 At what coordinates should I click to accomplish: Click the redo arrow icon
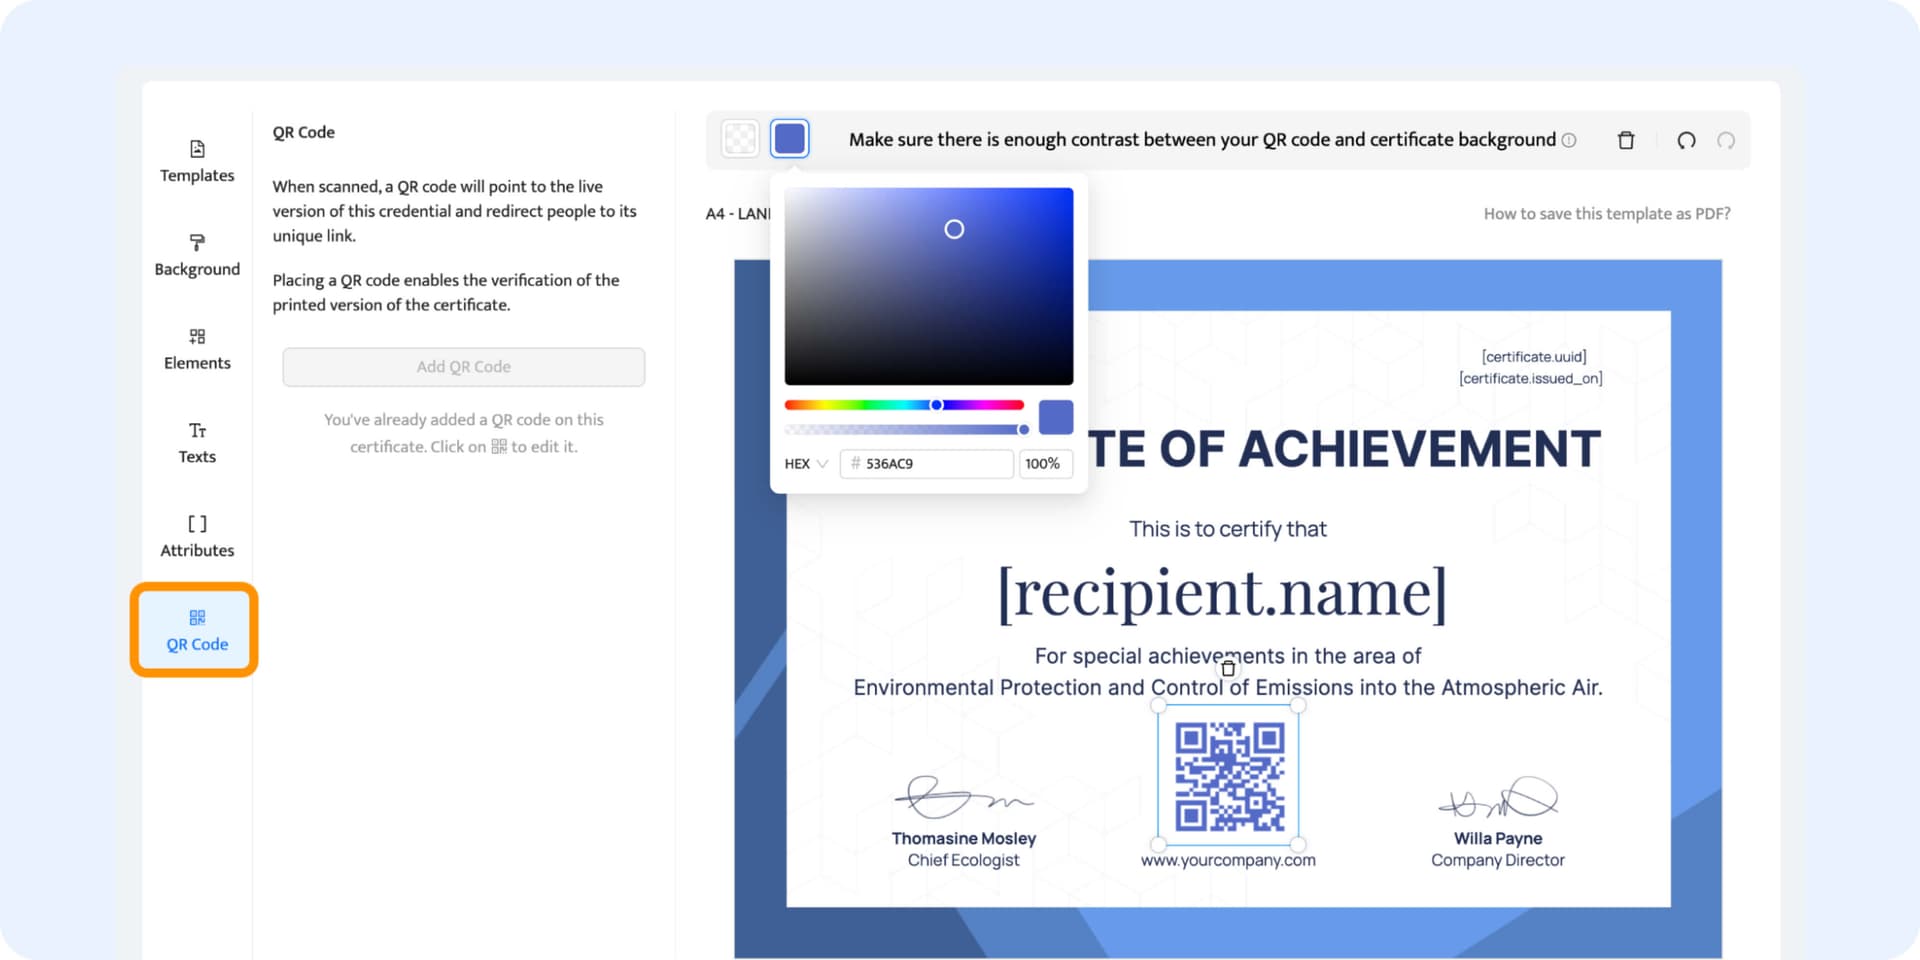pyautogui.click(x=1726, y=140)
